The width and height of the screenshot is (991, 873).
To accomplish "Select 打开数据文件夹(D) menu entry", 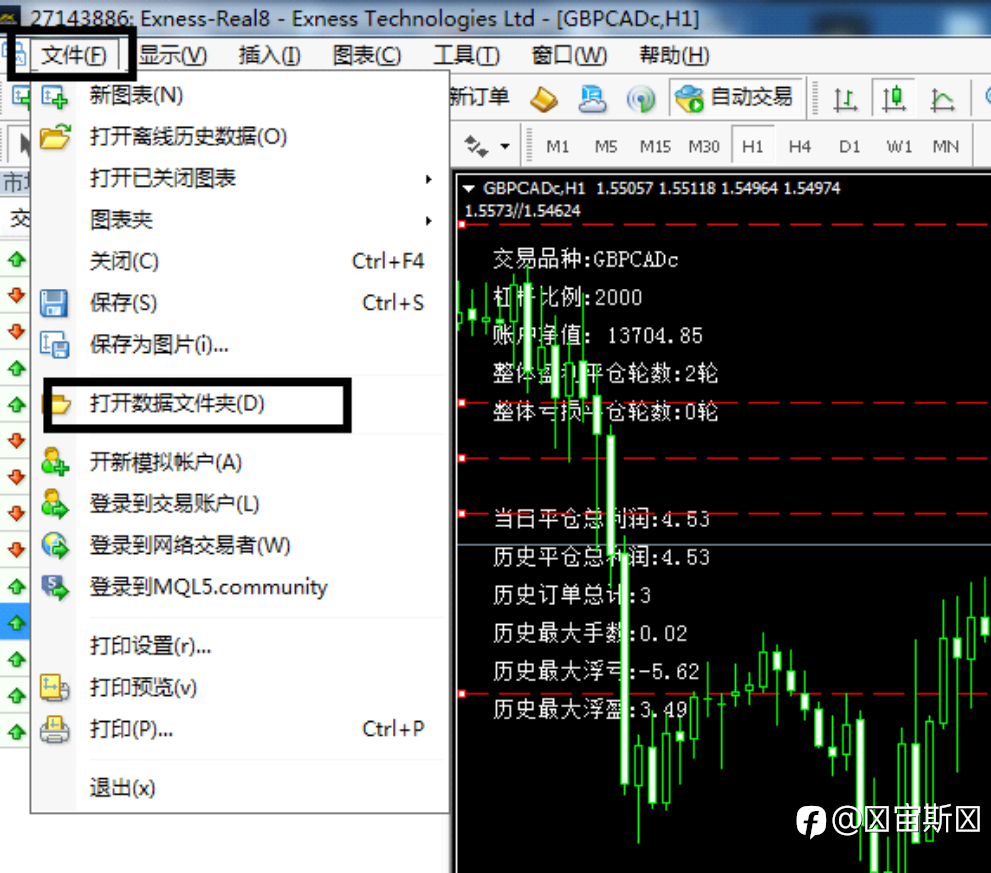I will tap(240, 403).
